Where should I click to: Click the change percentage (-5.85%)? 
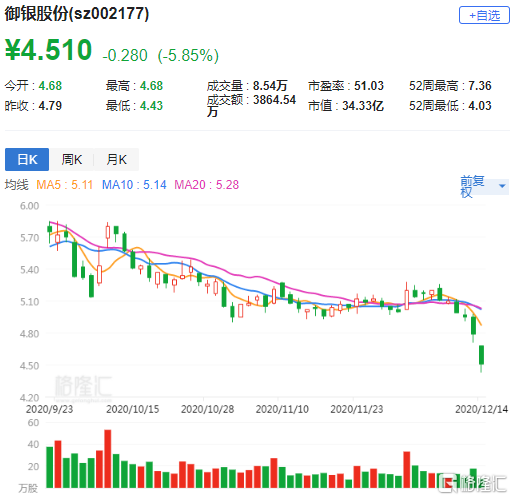point(188,55)
